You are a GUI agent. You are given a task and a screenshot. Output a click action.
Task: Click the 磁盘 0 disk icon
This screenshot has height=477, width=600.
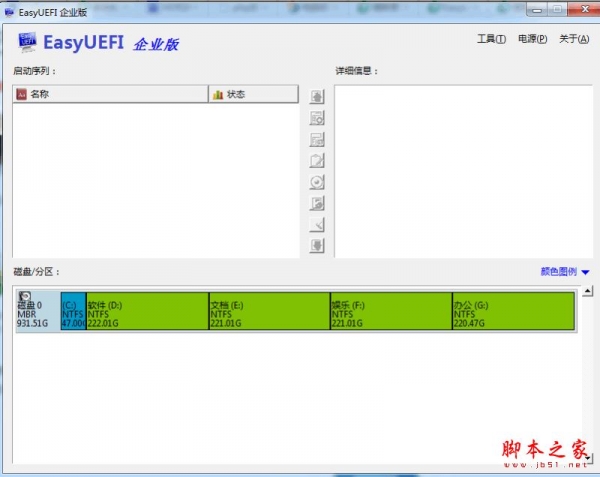point(25,296)
